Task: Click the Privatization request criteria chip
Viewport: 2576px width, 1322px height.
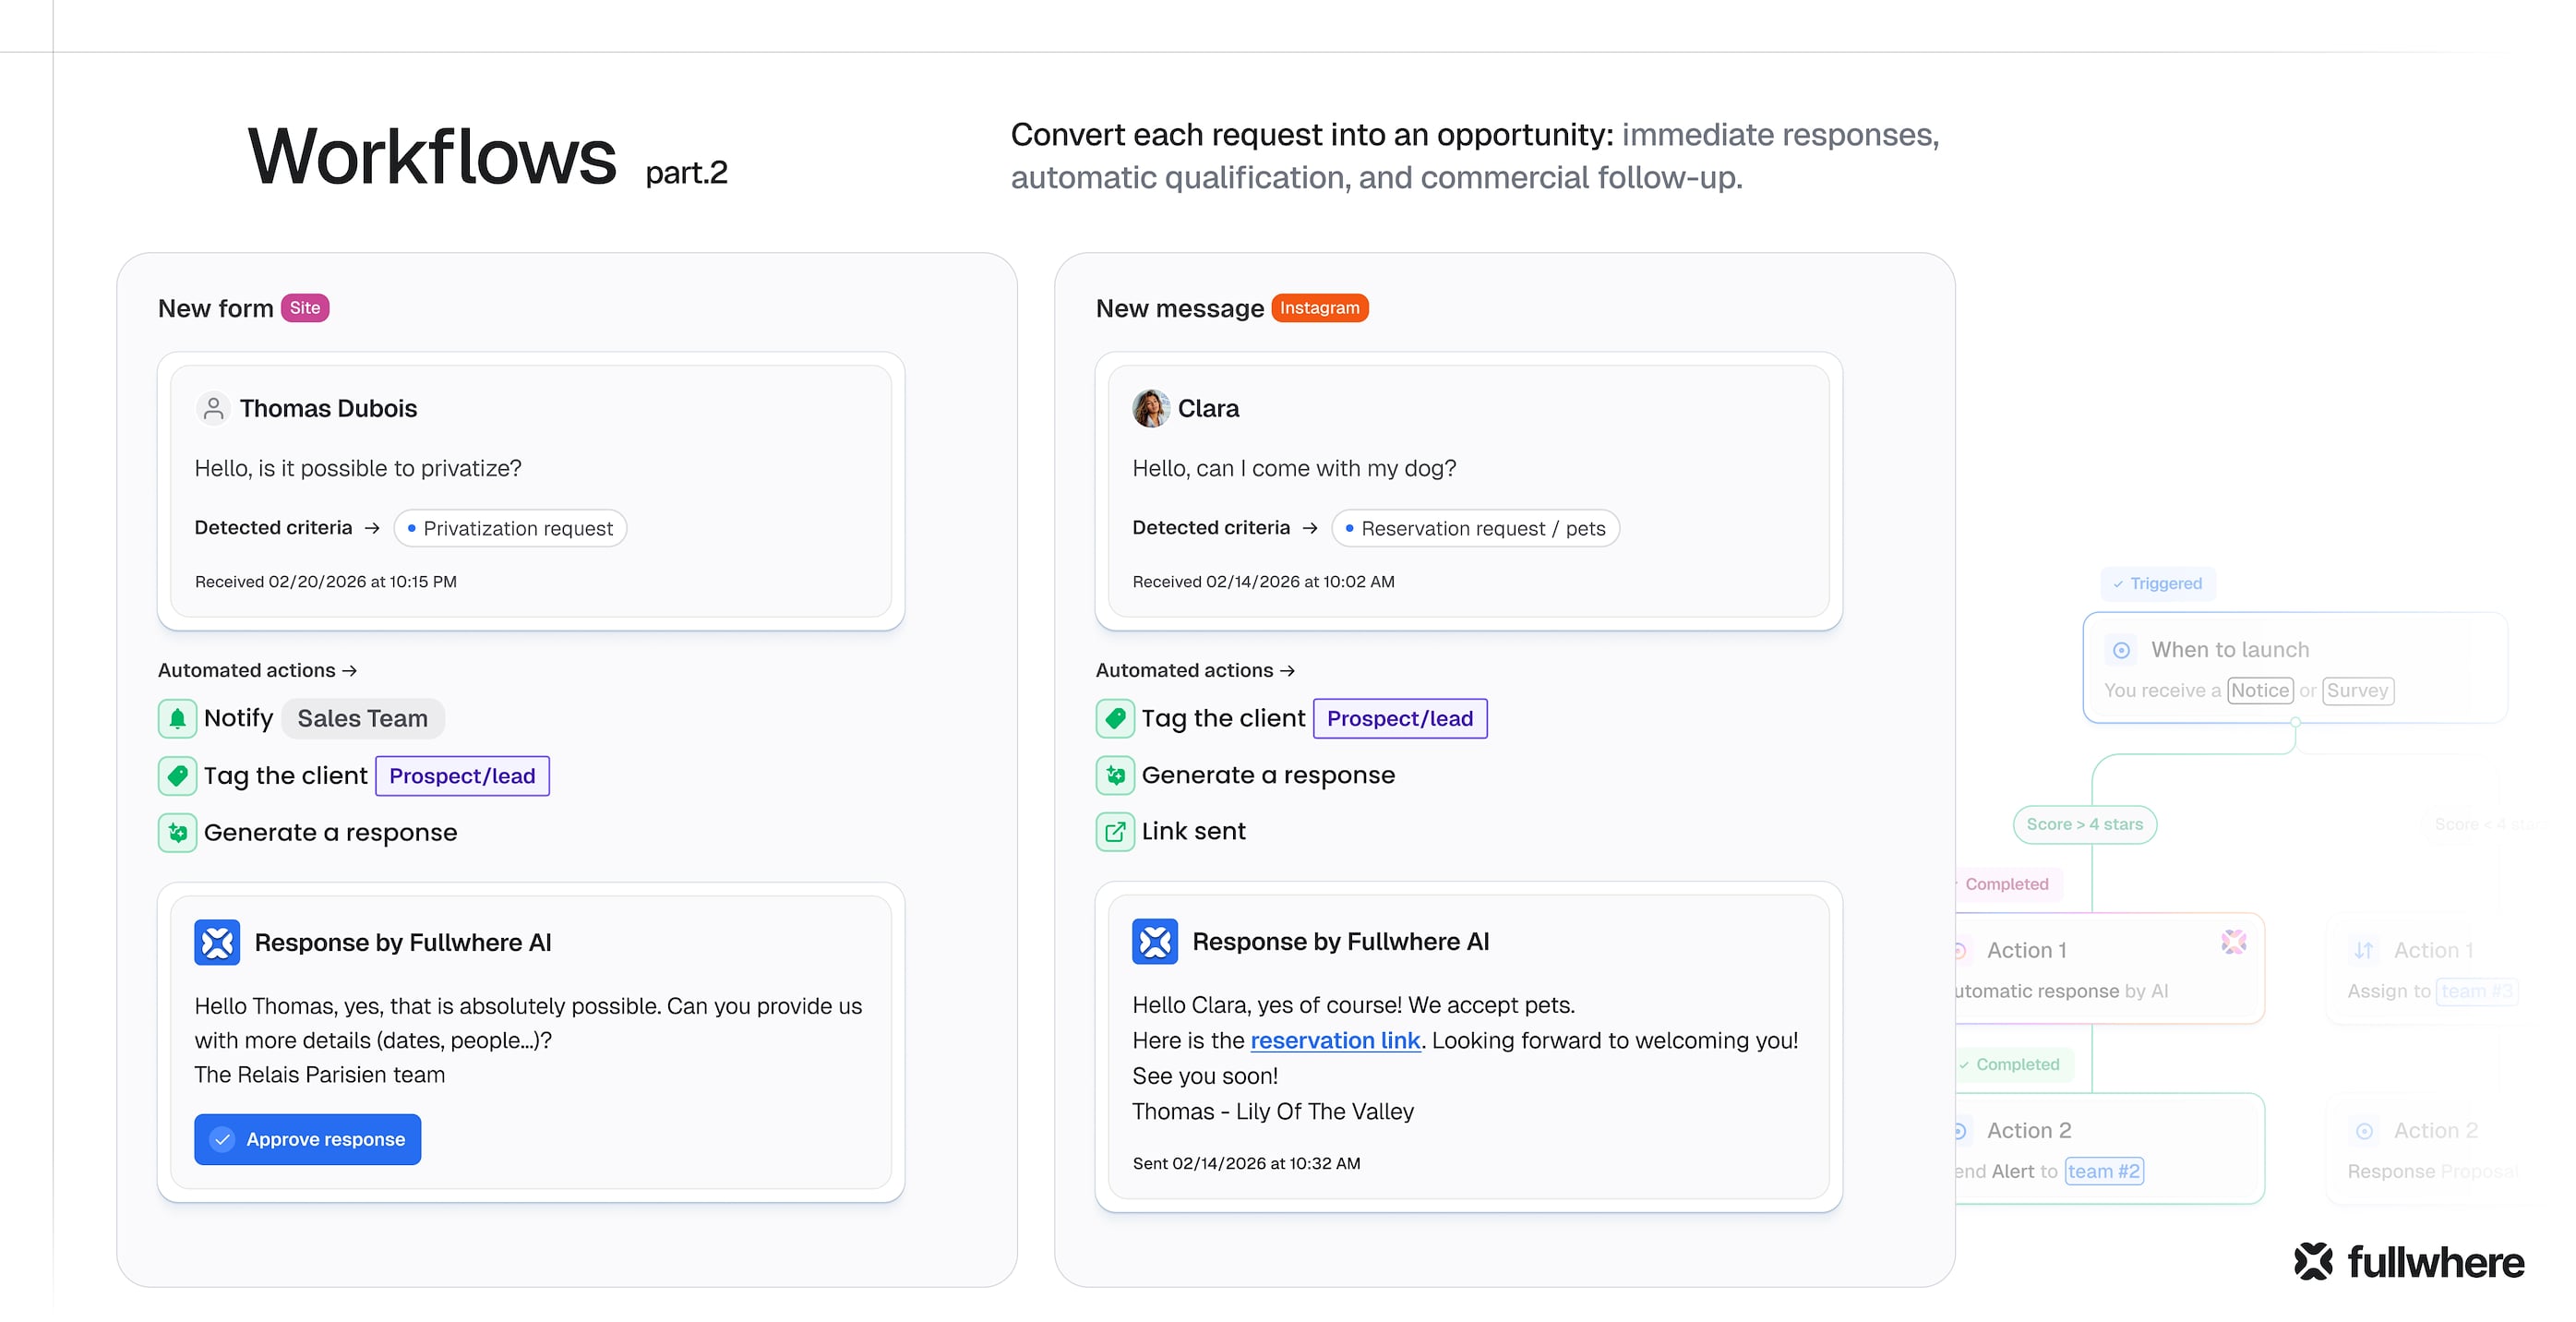Action: click(510, 528)
